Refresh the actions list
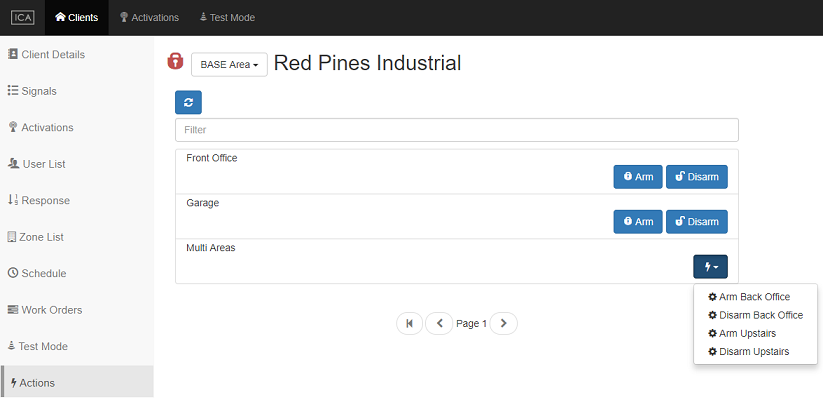823x402 pixels. pyautogui.click(x=188, y=102)
